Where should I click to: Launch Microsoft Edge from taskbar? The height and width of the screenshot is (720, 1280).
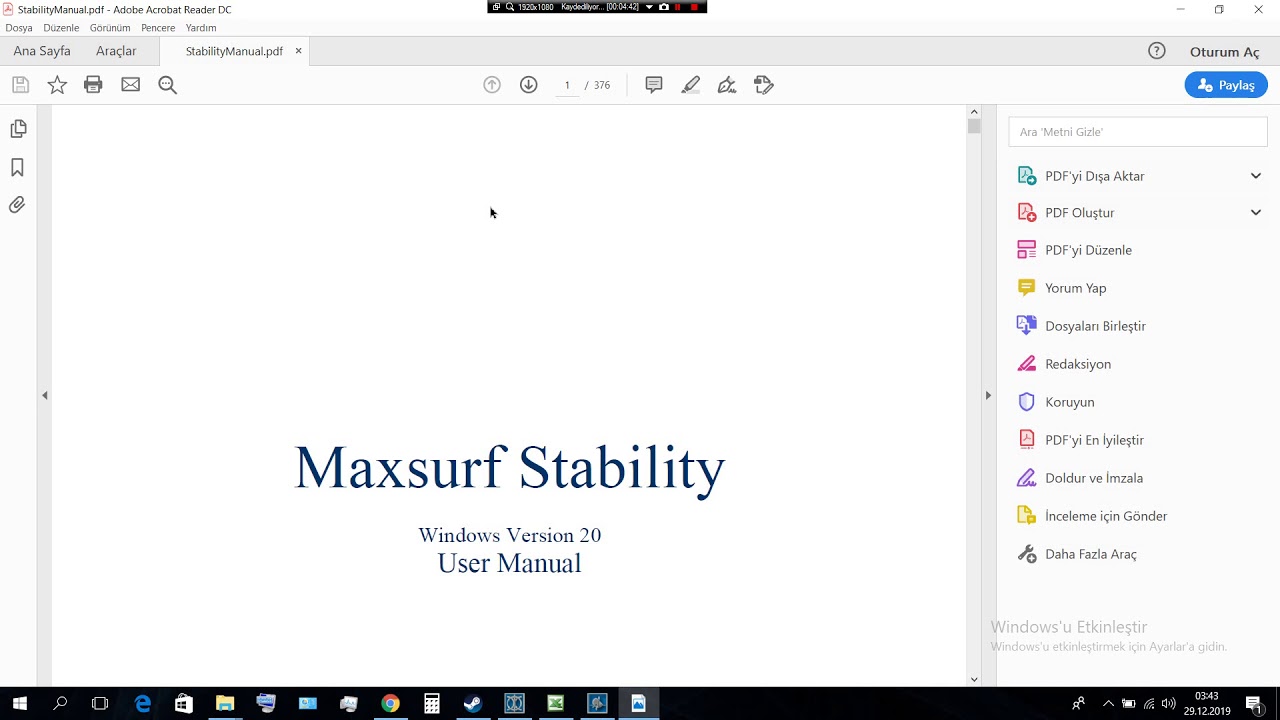click(x=142, y=704)
